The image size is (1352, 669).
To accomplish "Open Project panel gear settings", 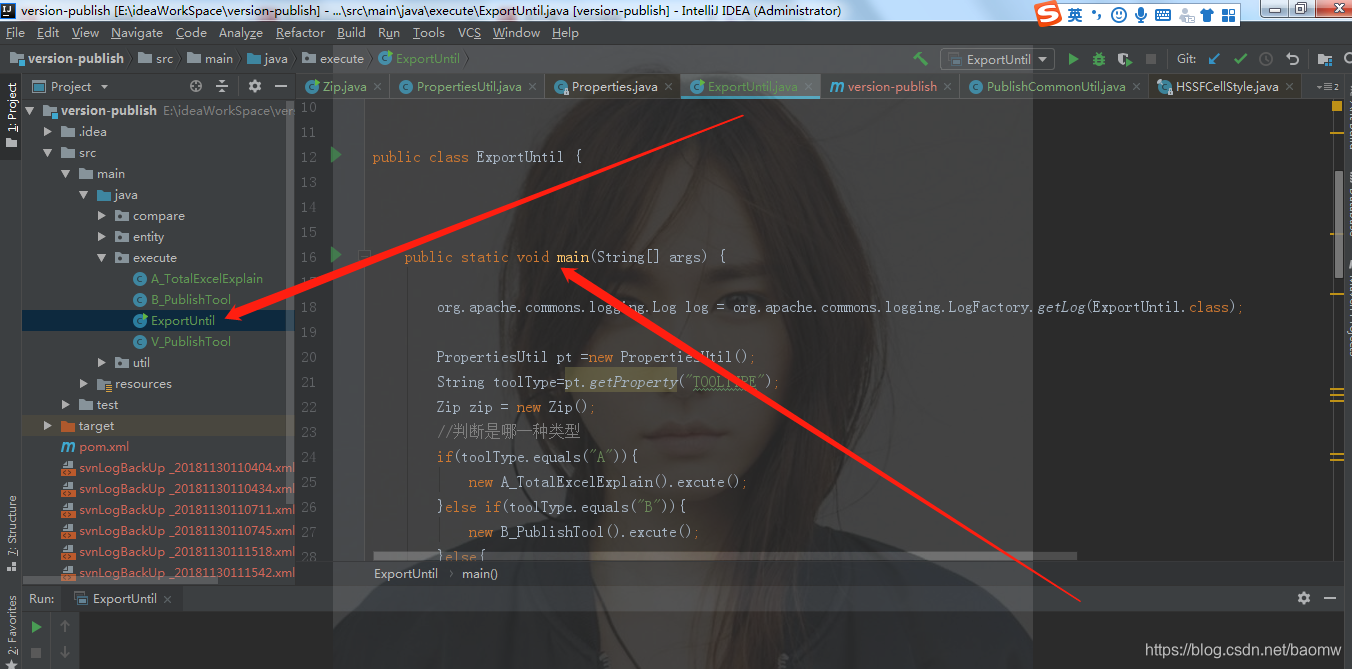I will coord(254,86).
